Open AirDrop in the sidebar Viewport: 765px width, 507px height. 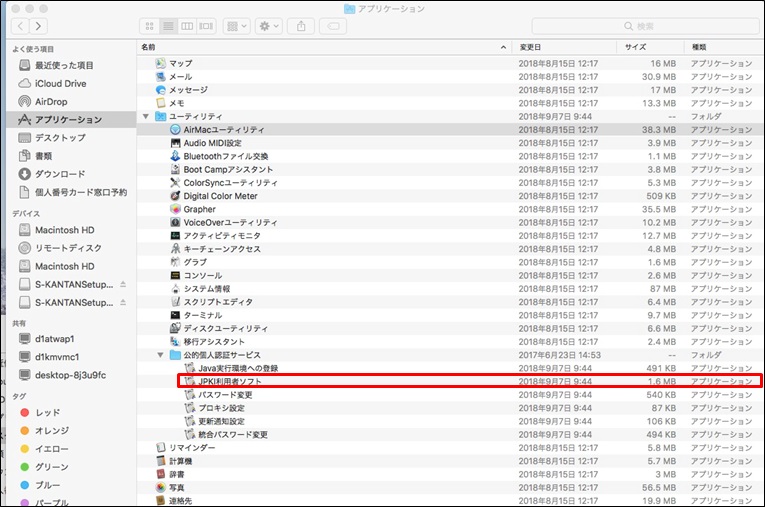tap(51, 101)
